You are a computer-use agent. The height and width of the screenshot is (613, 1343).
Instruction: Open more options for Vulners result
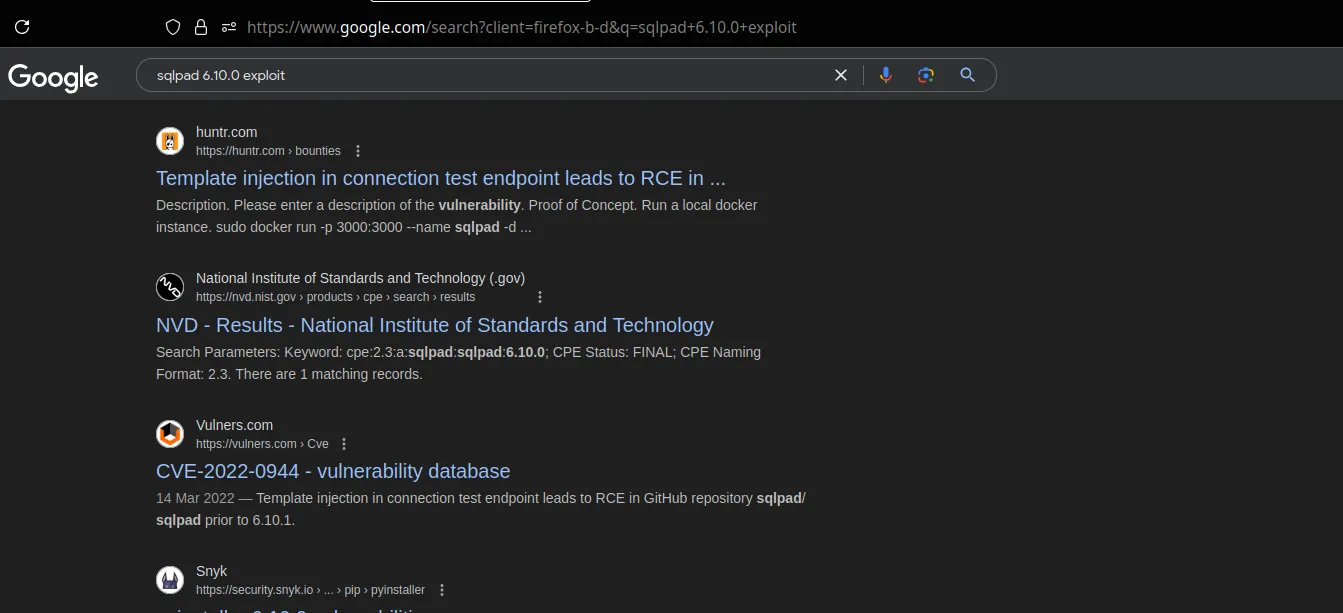click(x=344, y=444)
